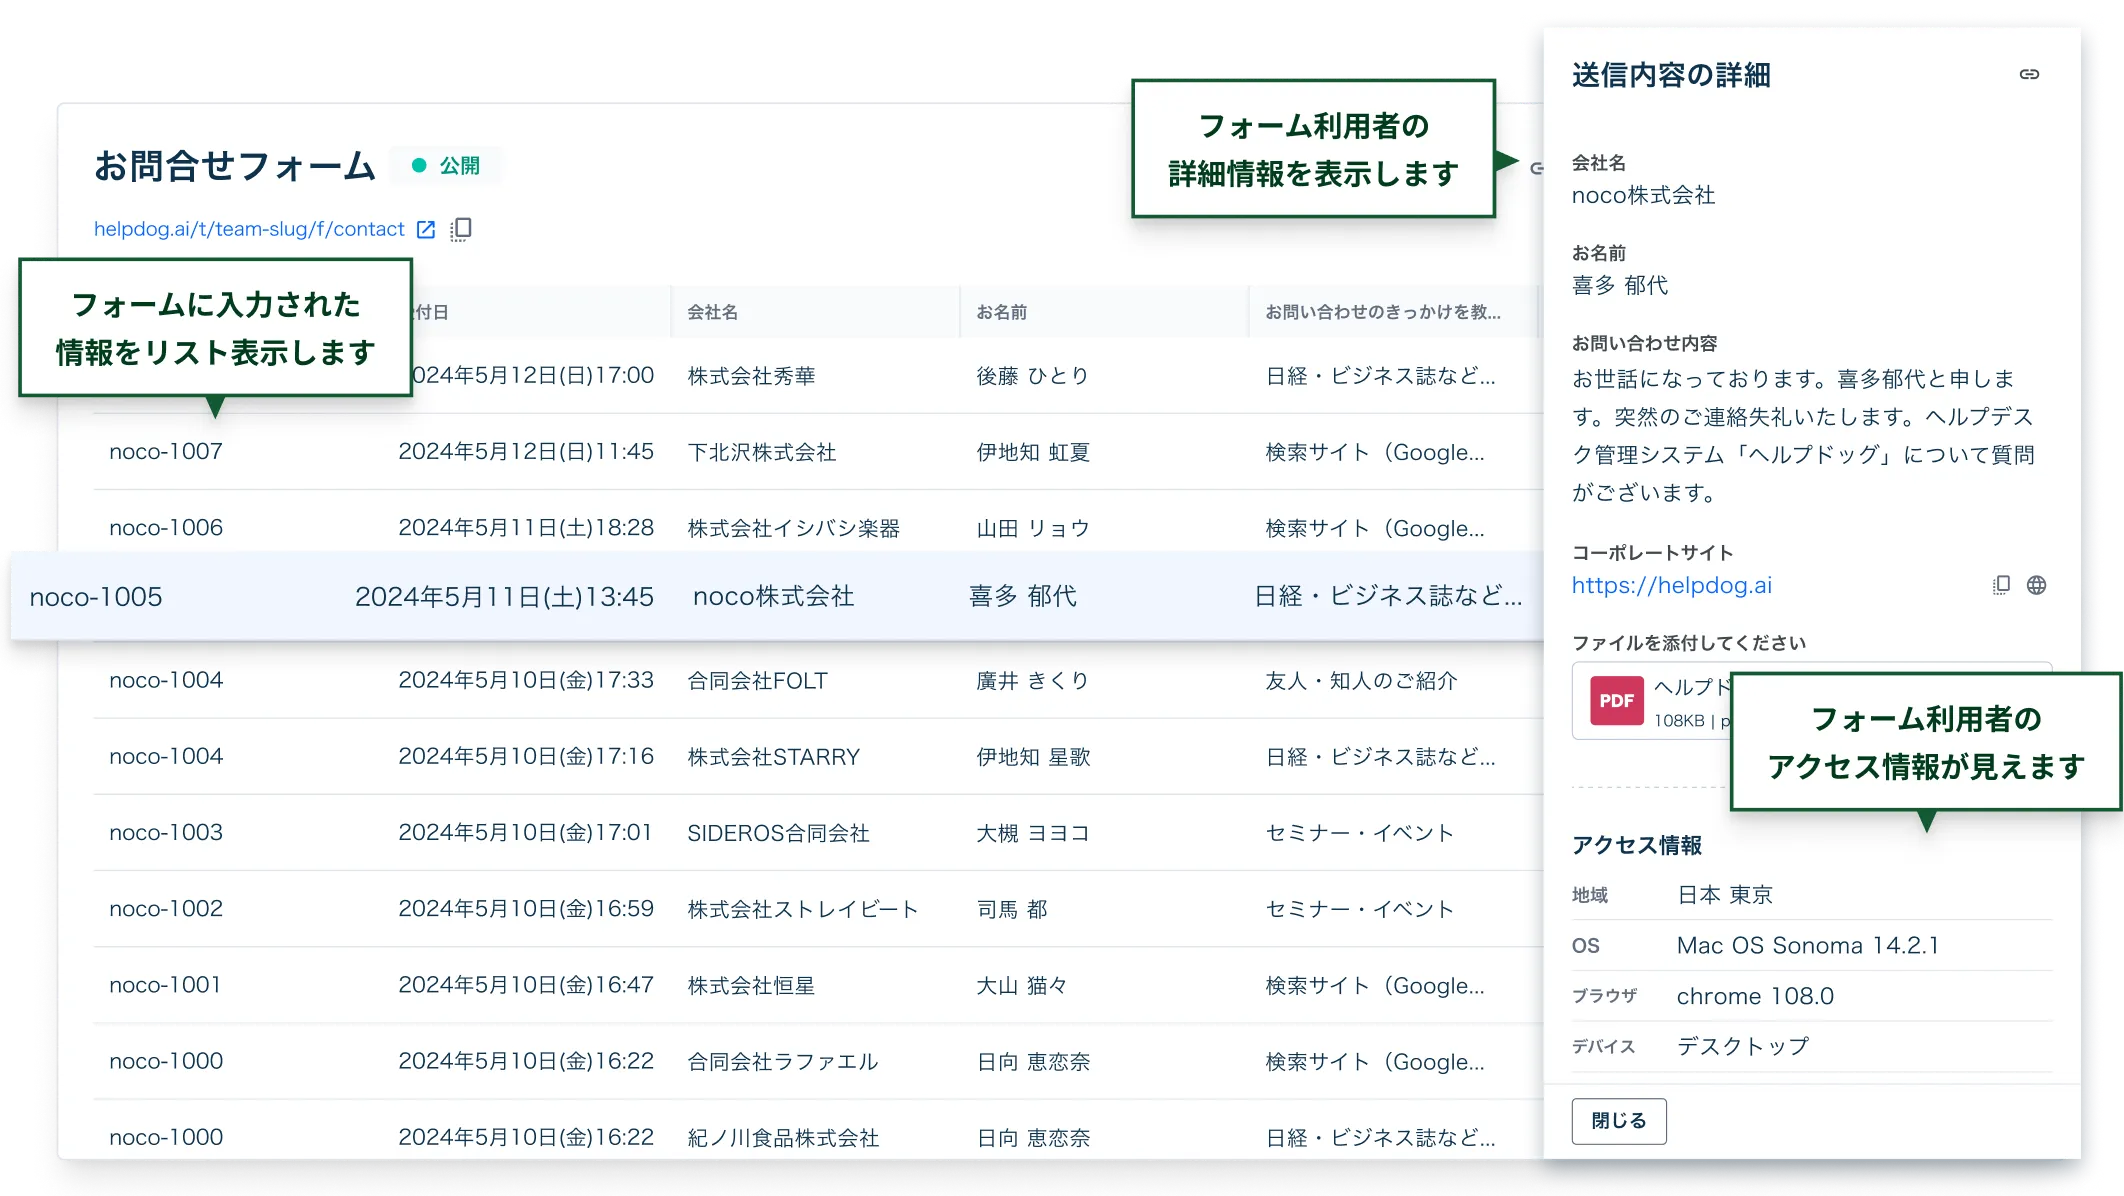
Task: Click company 株式会社秀華
Action: 752,376
